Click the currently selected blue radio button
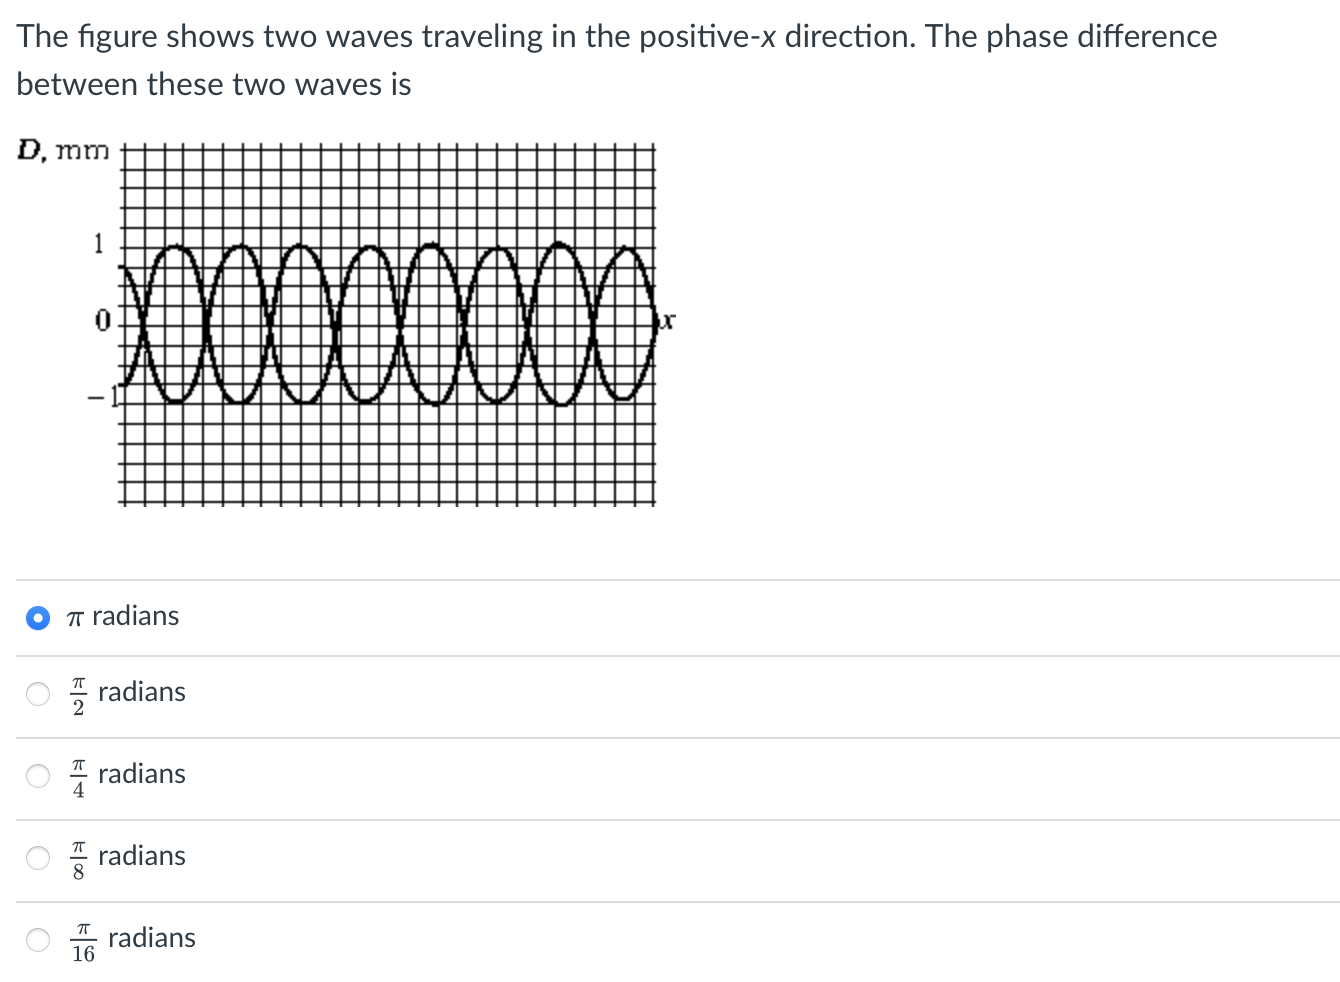Viewport: 1340px width, 982px height. point(38,617)
